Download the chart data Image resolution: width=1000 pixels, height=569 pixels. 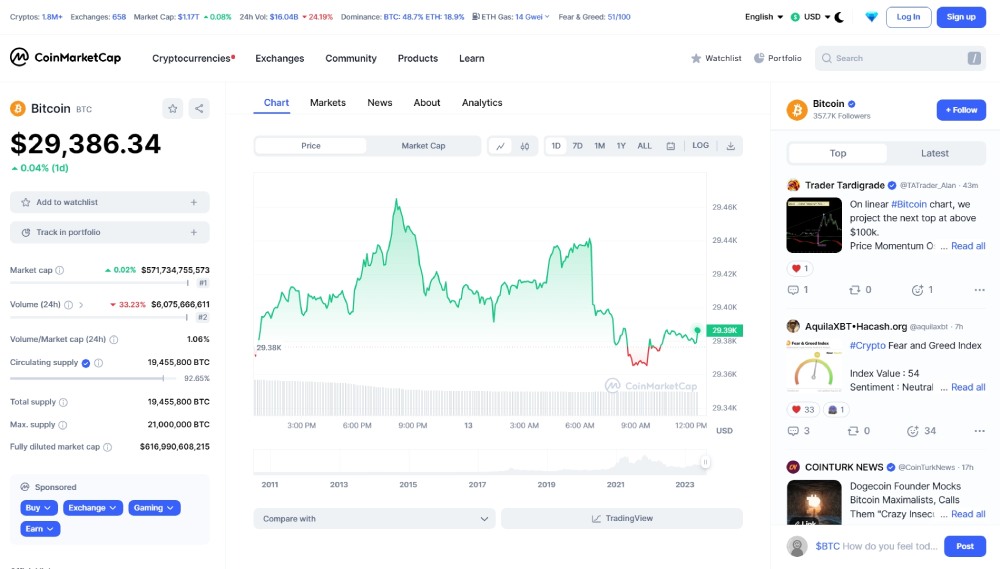(731, 146)
